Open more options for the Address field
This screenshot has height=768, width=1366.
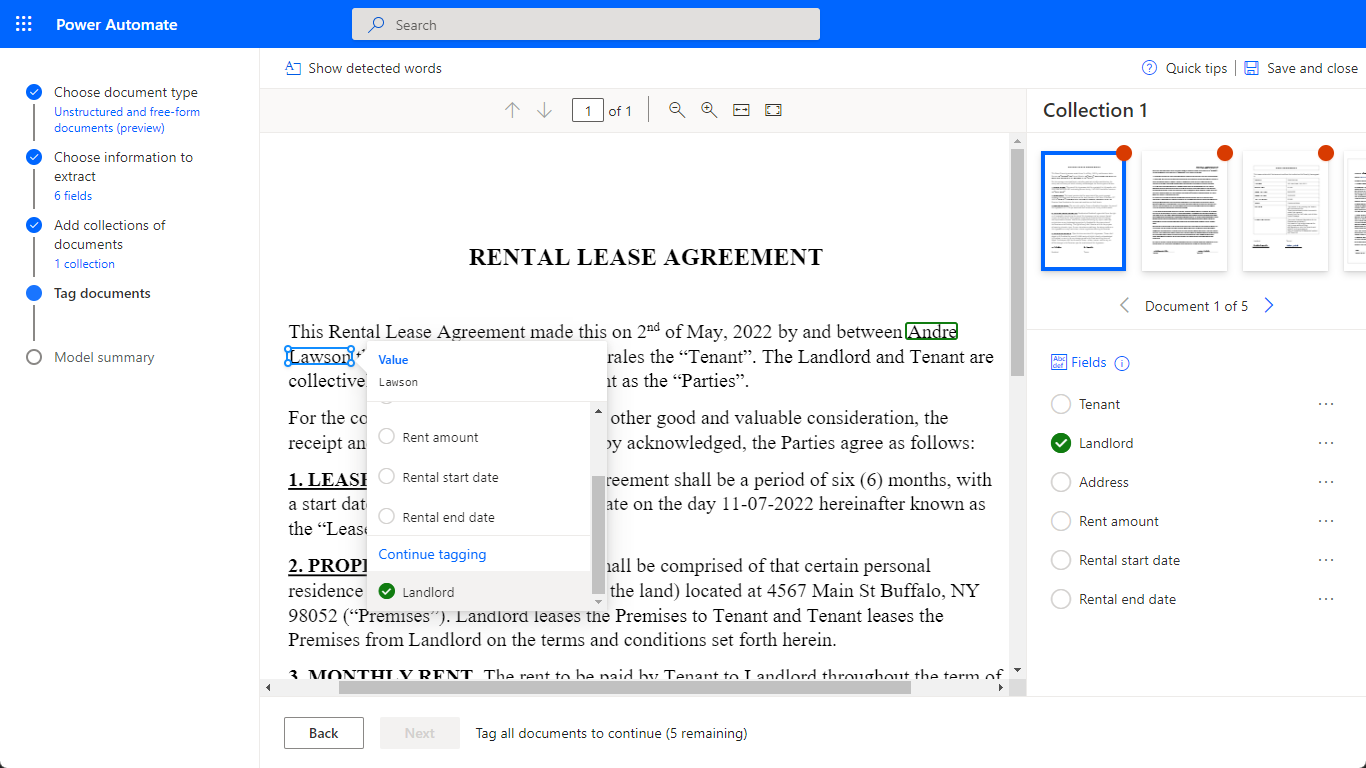click(1326, 482)
